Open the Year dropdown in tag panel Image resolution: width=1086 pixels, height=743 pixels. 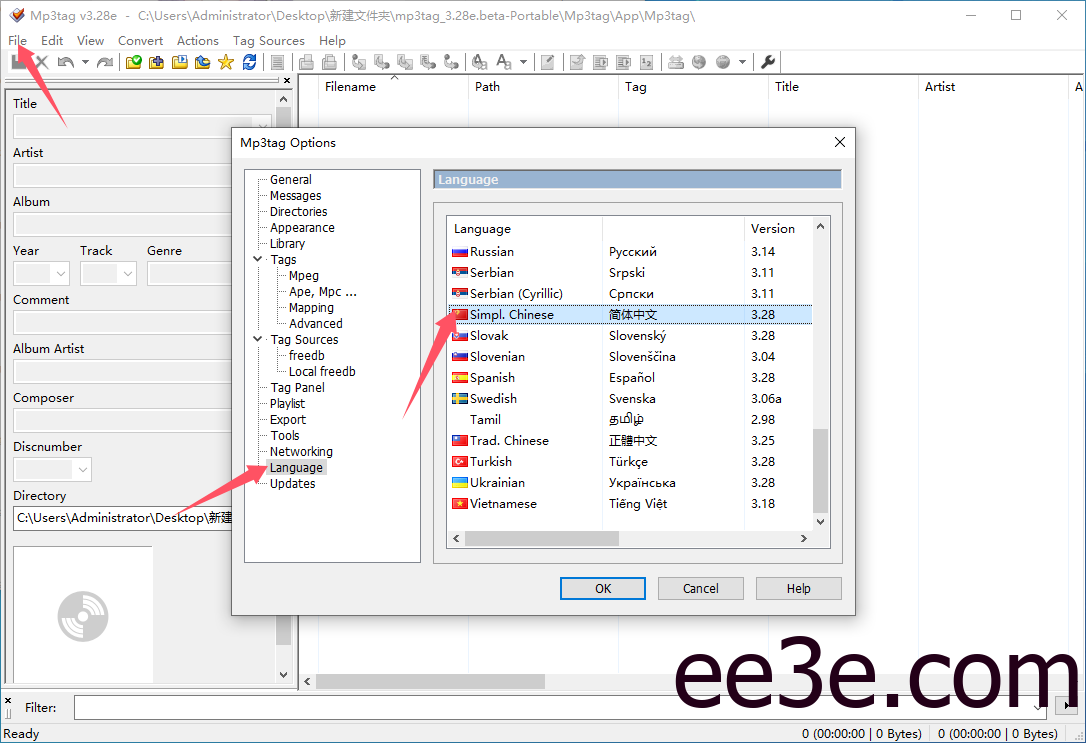59,273
